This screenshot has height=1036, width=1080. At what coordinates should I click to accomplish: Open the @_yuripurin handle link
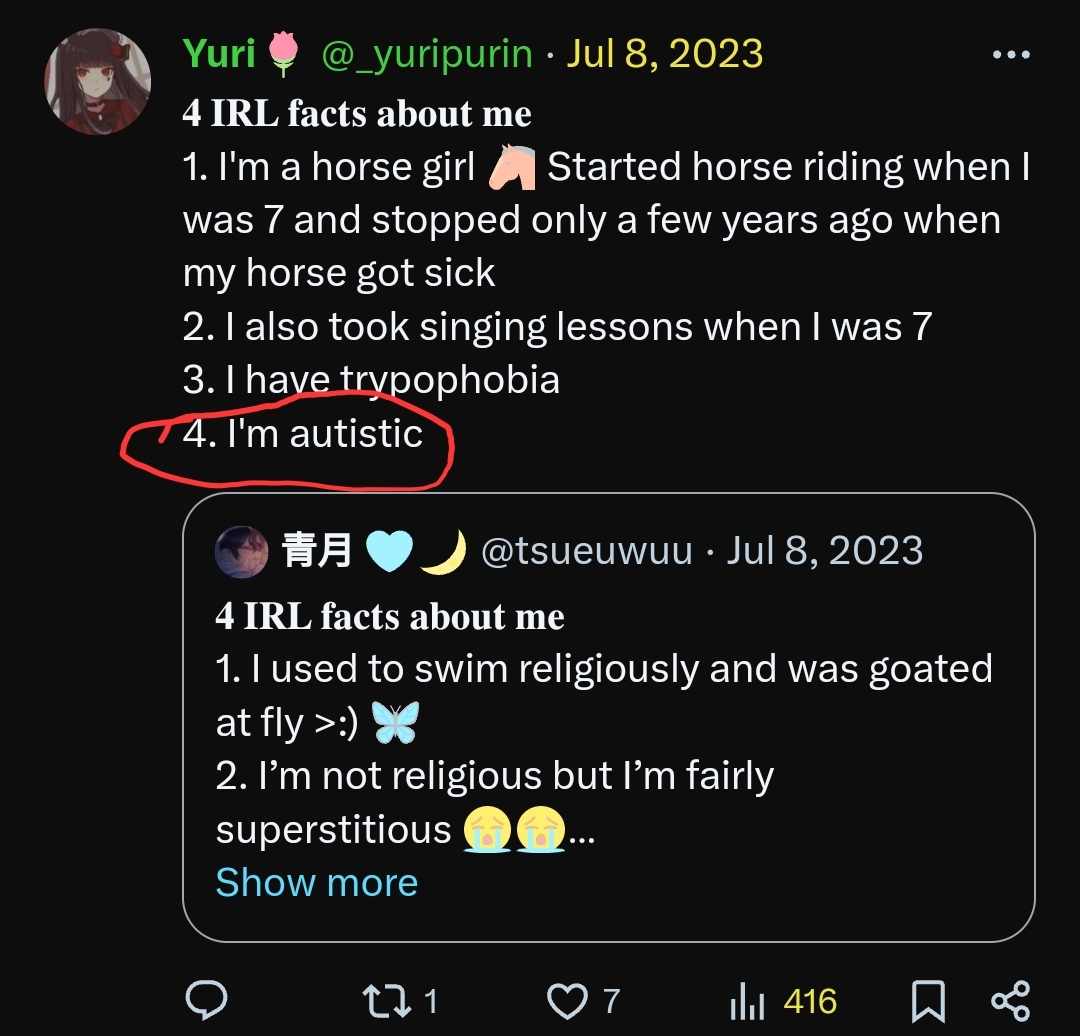[426, 54]
